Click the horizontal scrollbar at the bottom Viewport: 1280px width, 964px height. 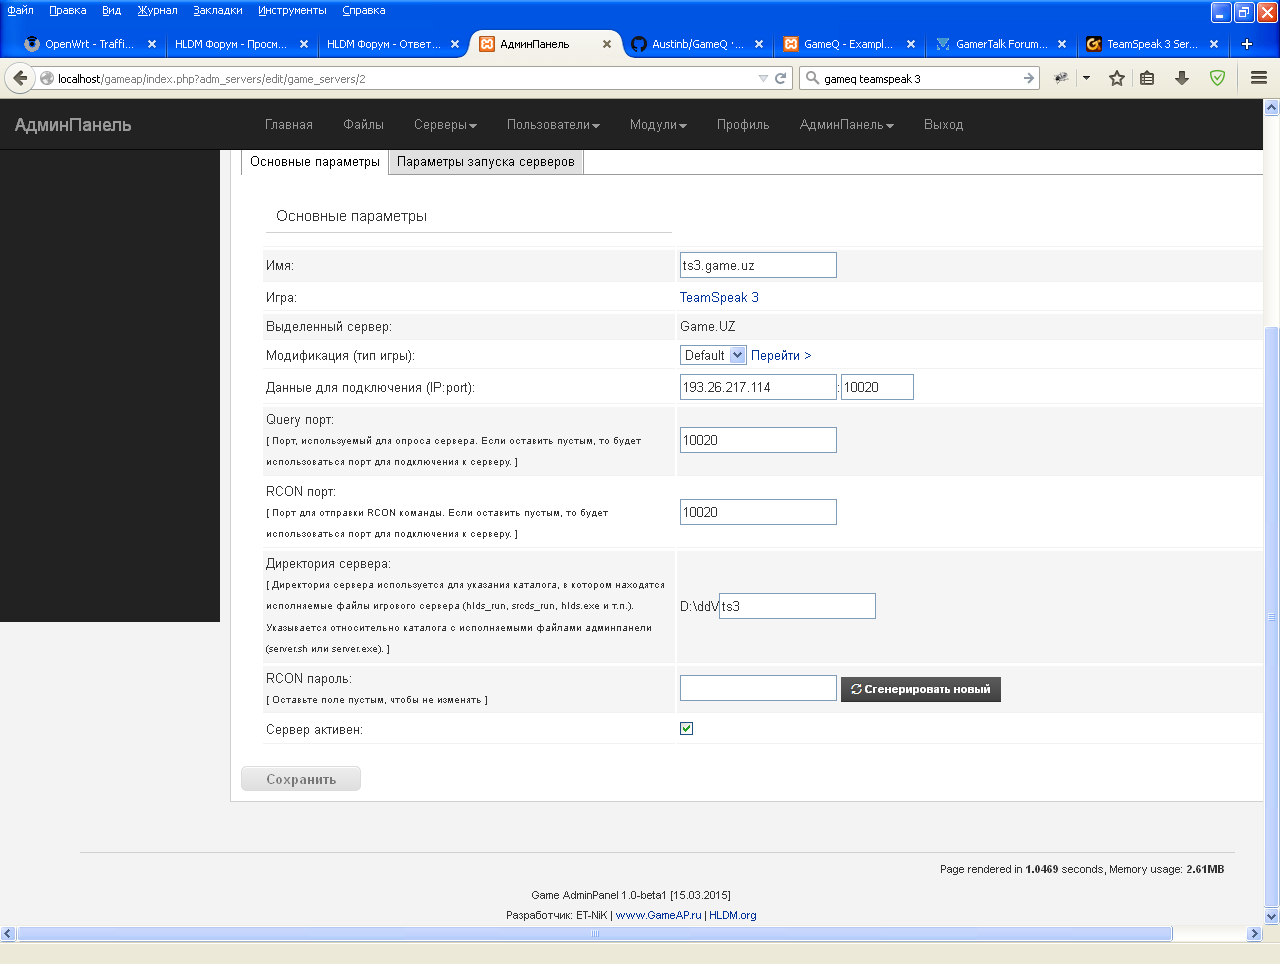pyautogui.click(x=594, y=934)
